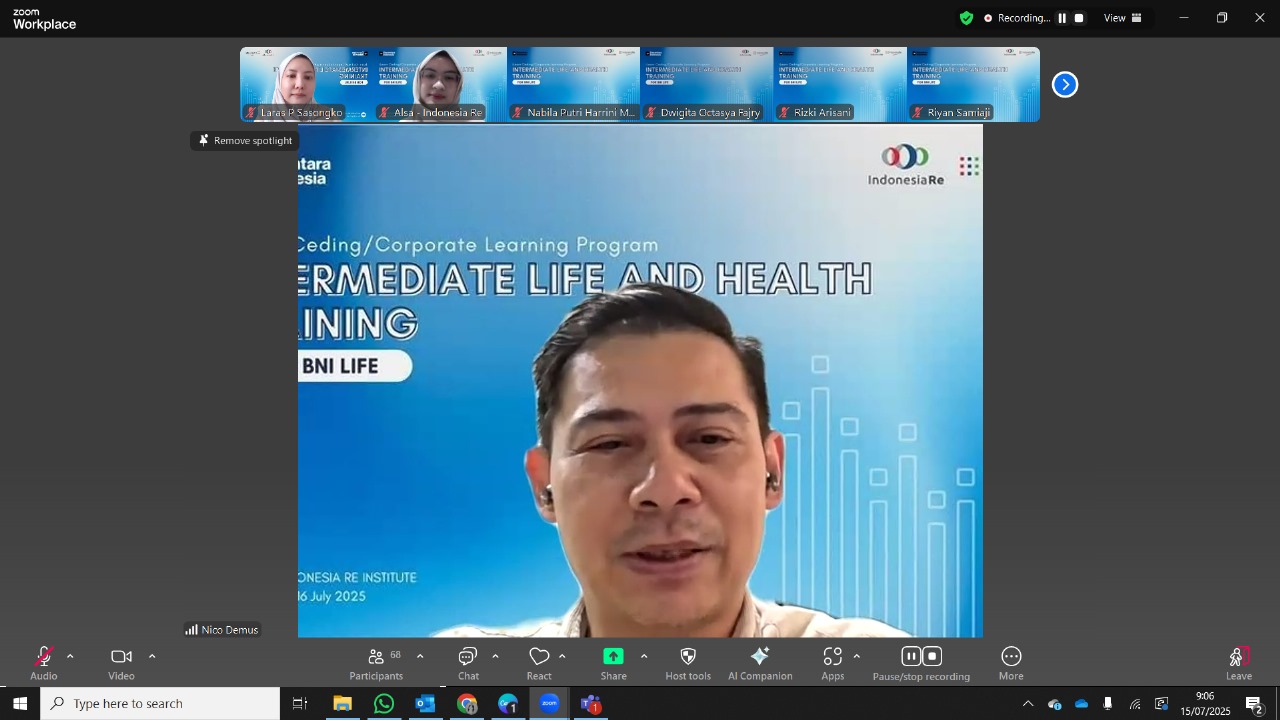
Task: Show hidden system tray icons
Action: point(1027,704)
